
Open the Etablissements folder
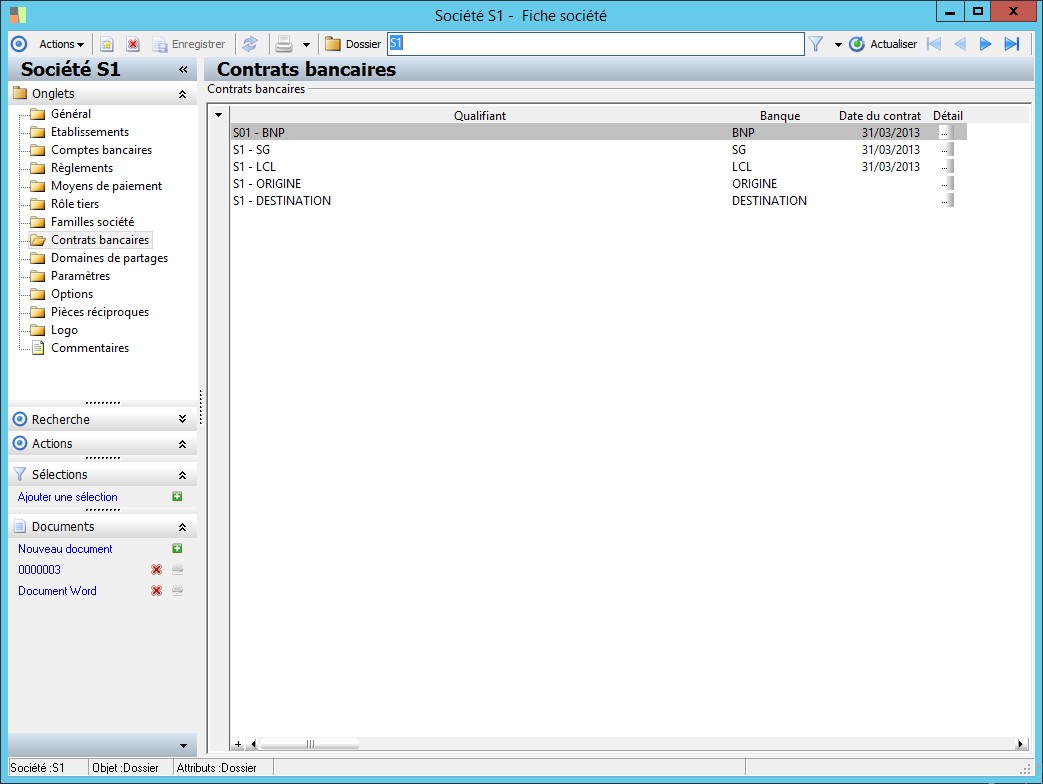(x=90, y=132)
